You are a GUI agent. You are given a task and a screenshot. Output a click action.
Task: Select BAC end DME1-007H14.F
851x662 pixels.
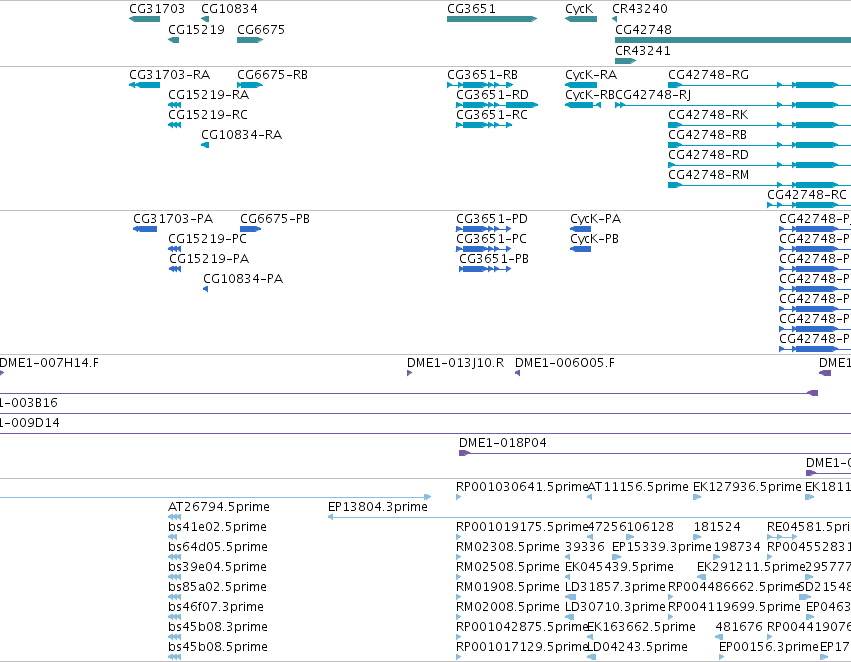[49, 363]
